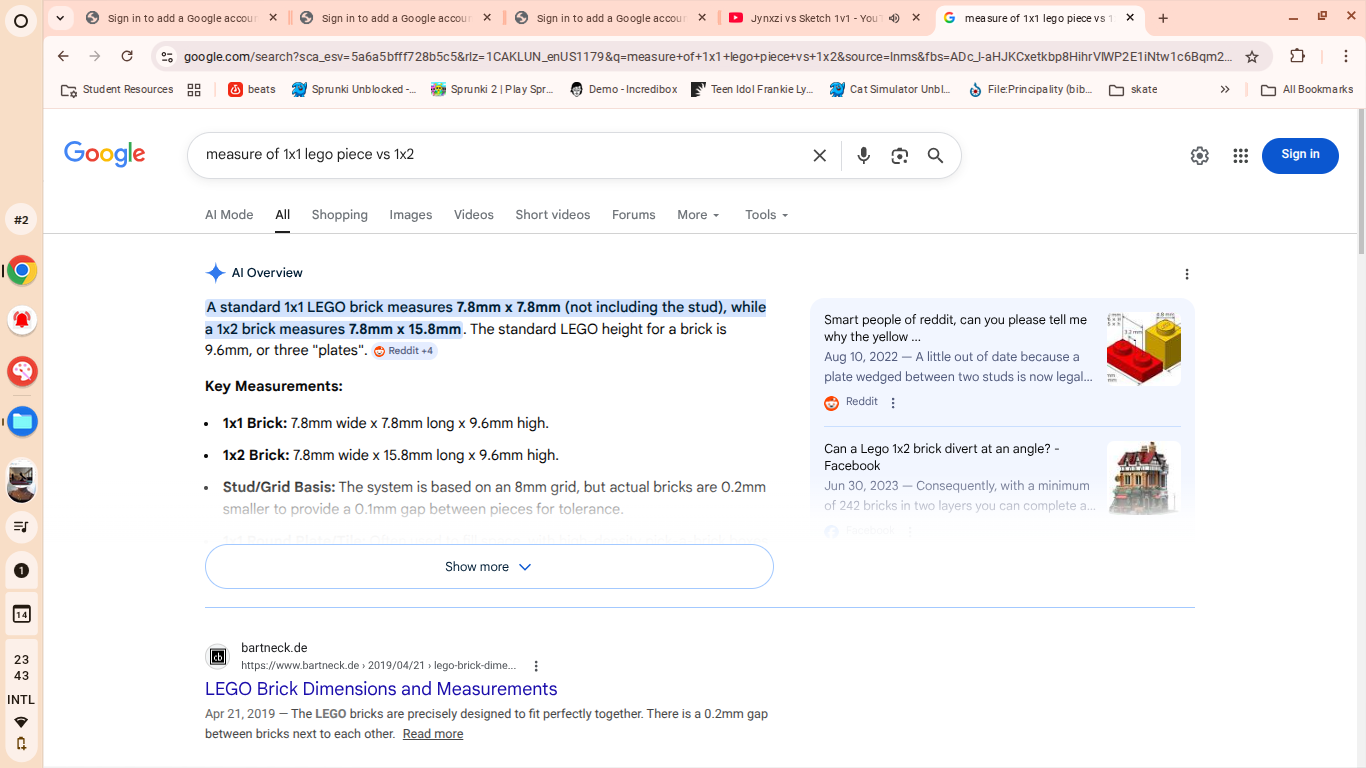This screenshot has height=768, width=1366.
Task: Open the Chrome extensions puzzle icon
Action: (1298, 57)
